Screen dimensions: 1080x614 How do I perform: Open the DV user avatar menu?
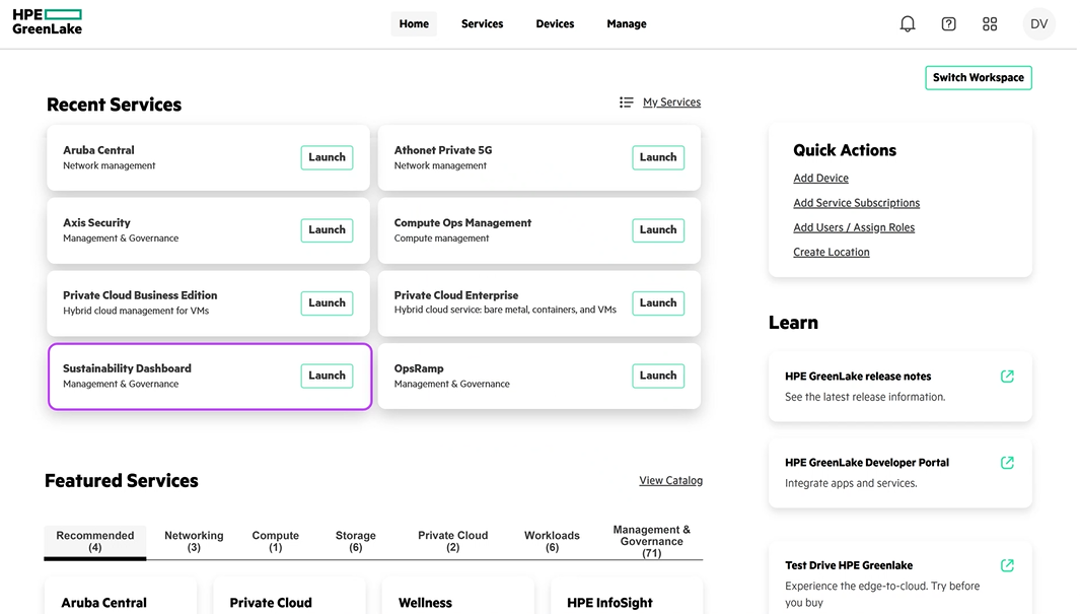[1039, 24]
